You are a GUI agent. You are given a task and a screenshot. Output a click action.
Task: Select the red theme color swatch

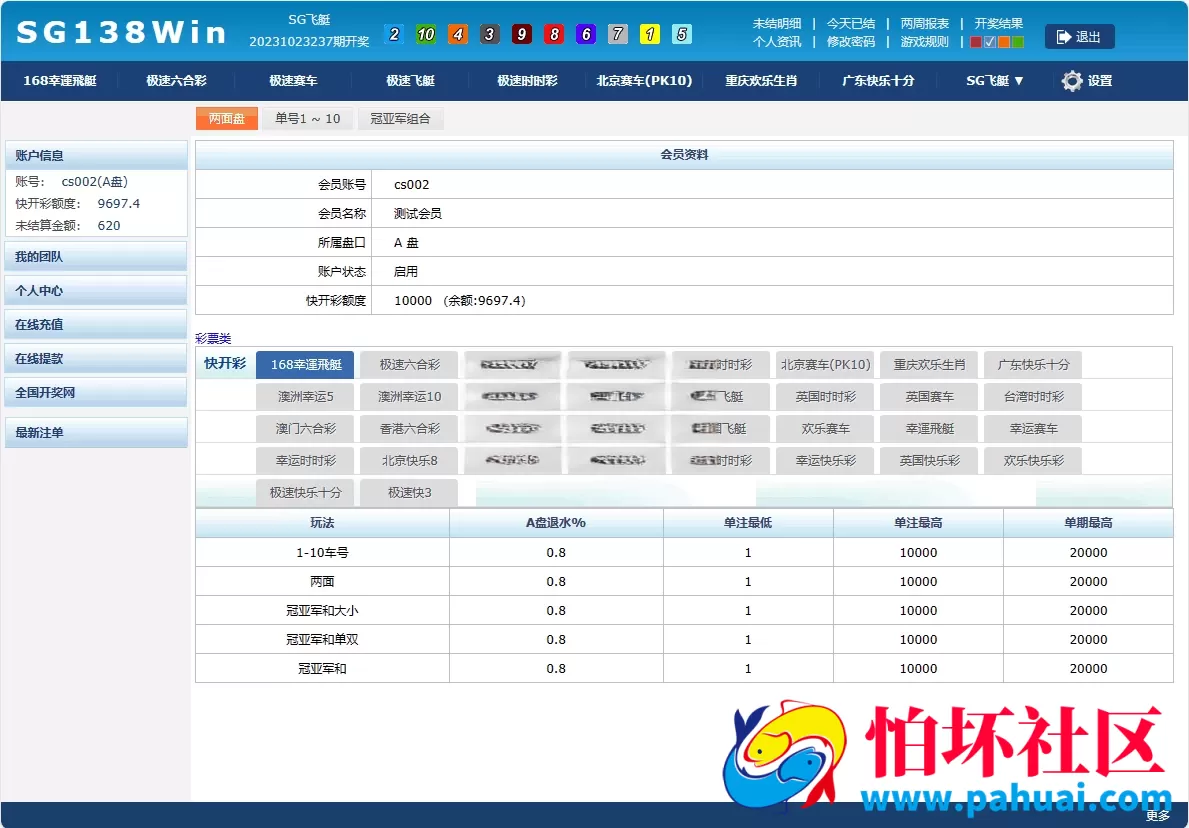(976, 42)
